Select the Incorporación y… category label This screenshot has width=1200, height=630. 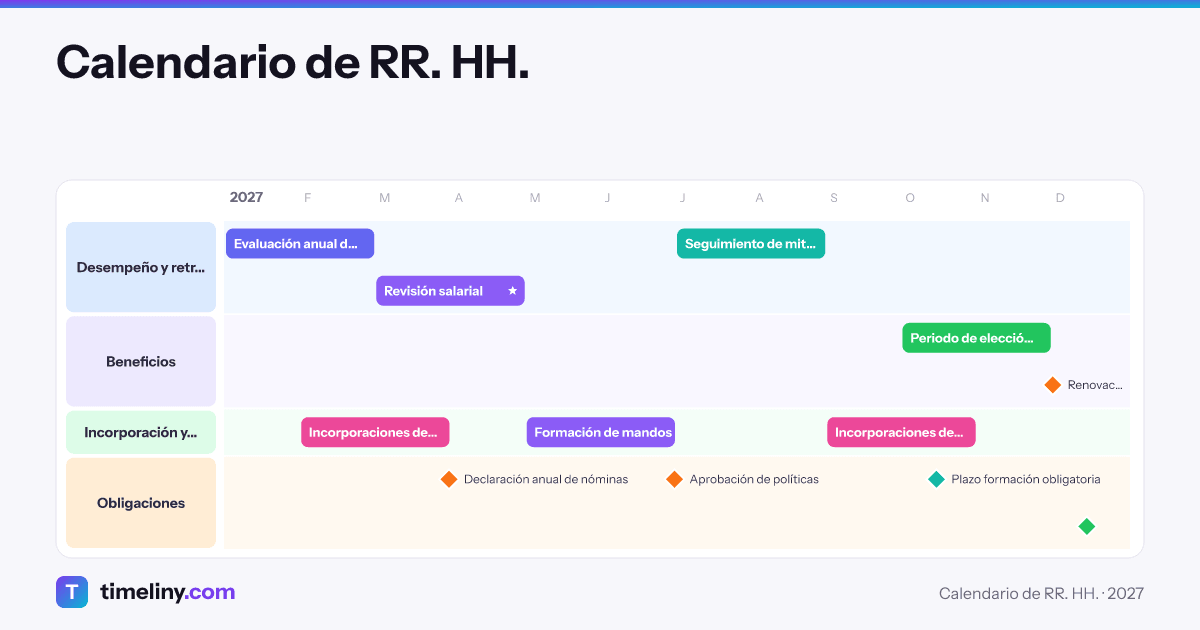point(141,432)
